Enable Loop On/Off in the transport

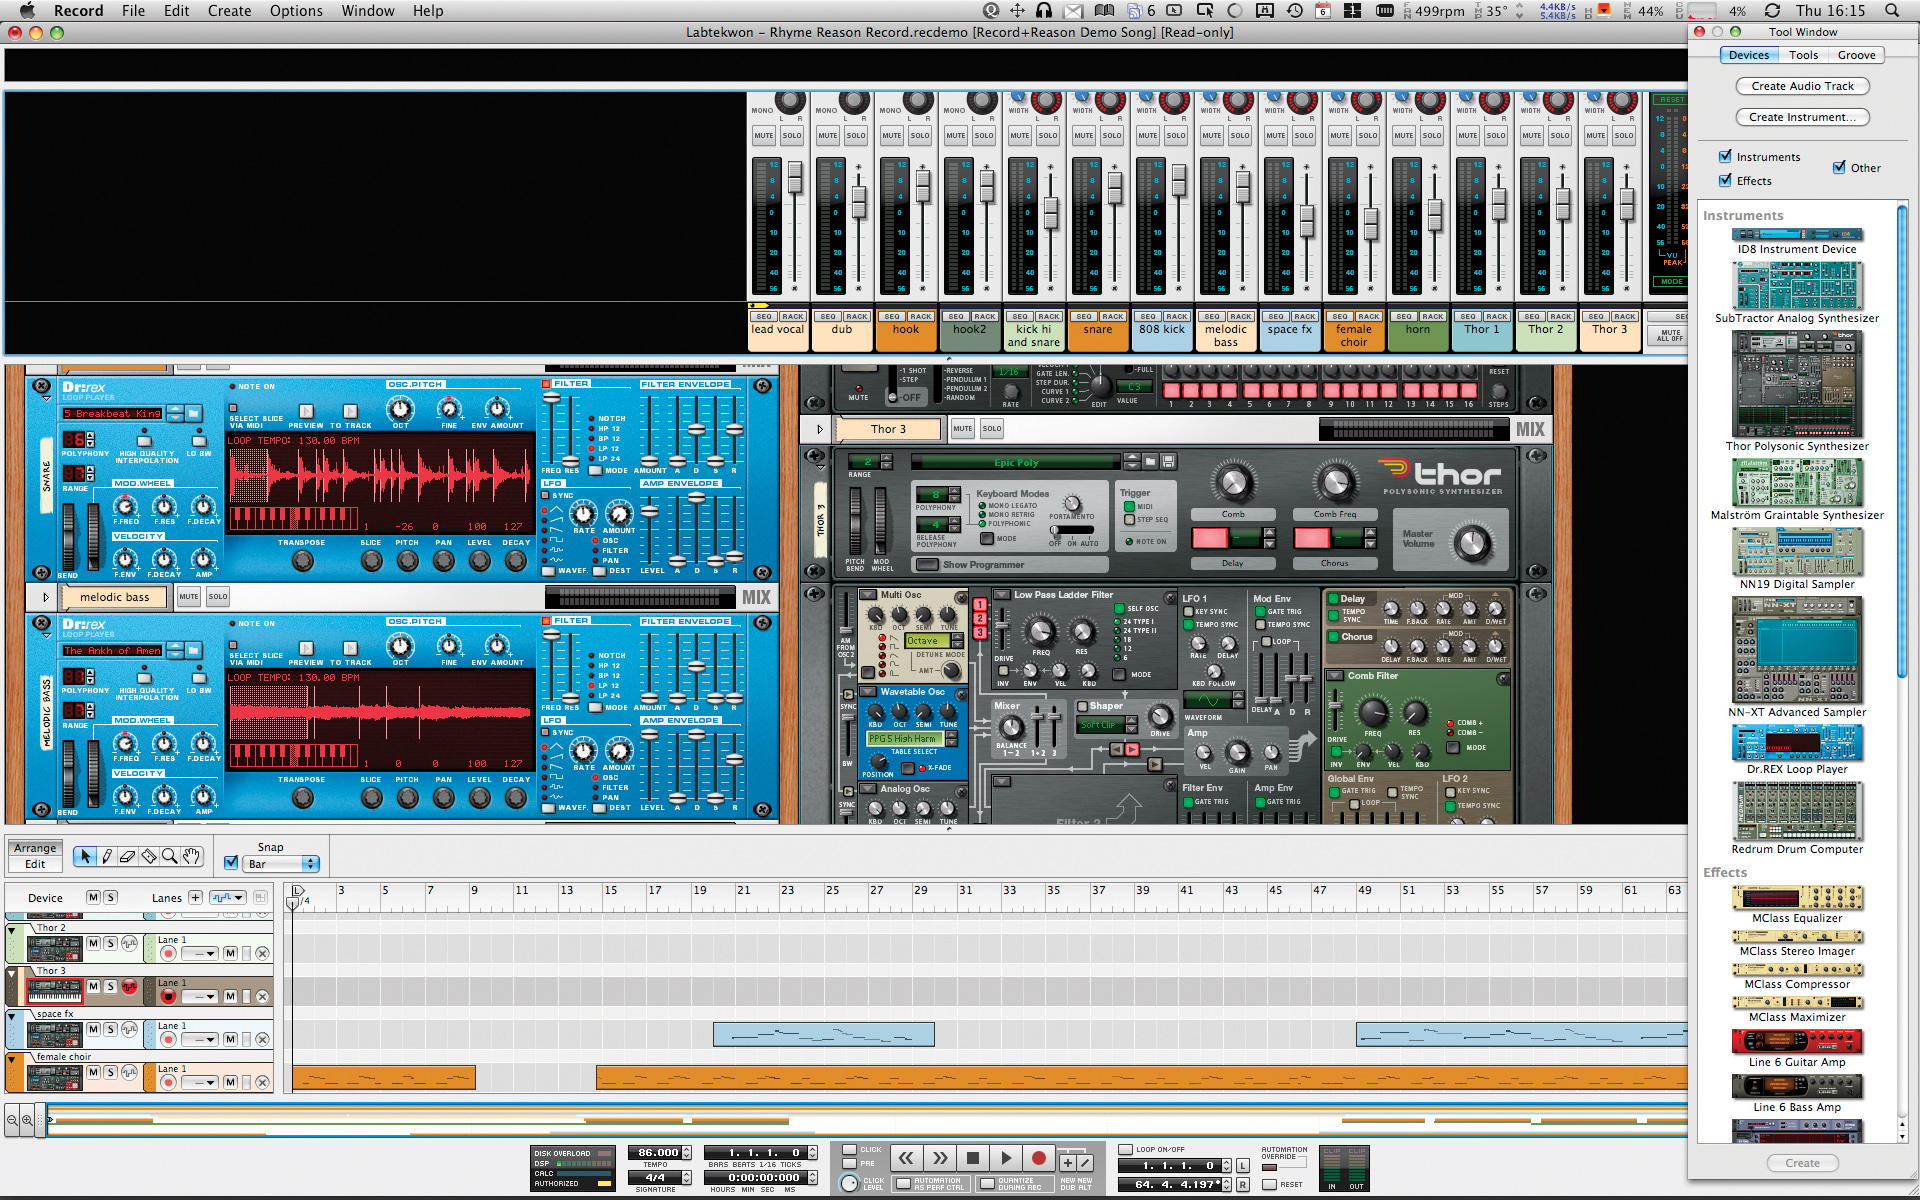pos(1125,1149)
